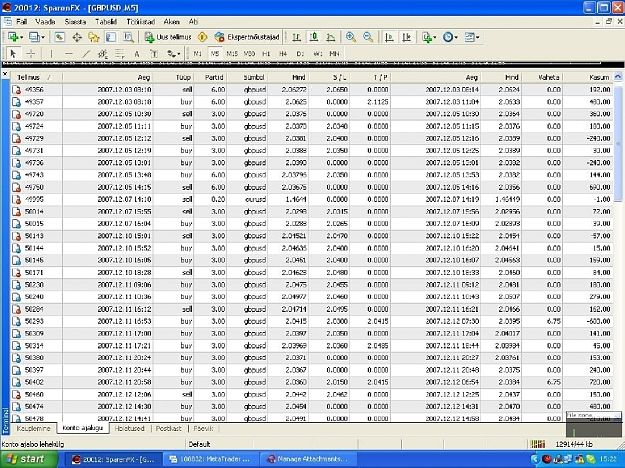This screenshot has height=468, width=625.
Task: Select the text 'A' drawing tool
Action: 137,53
